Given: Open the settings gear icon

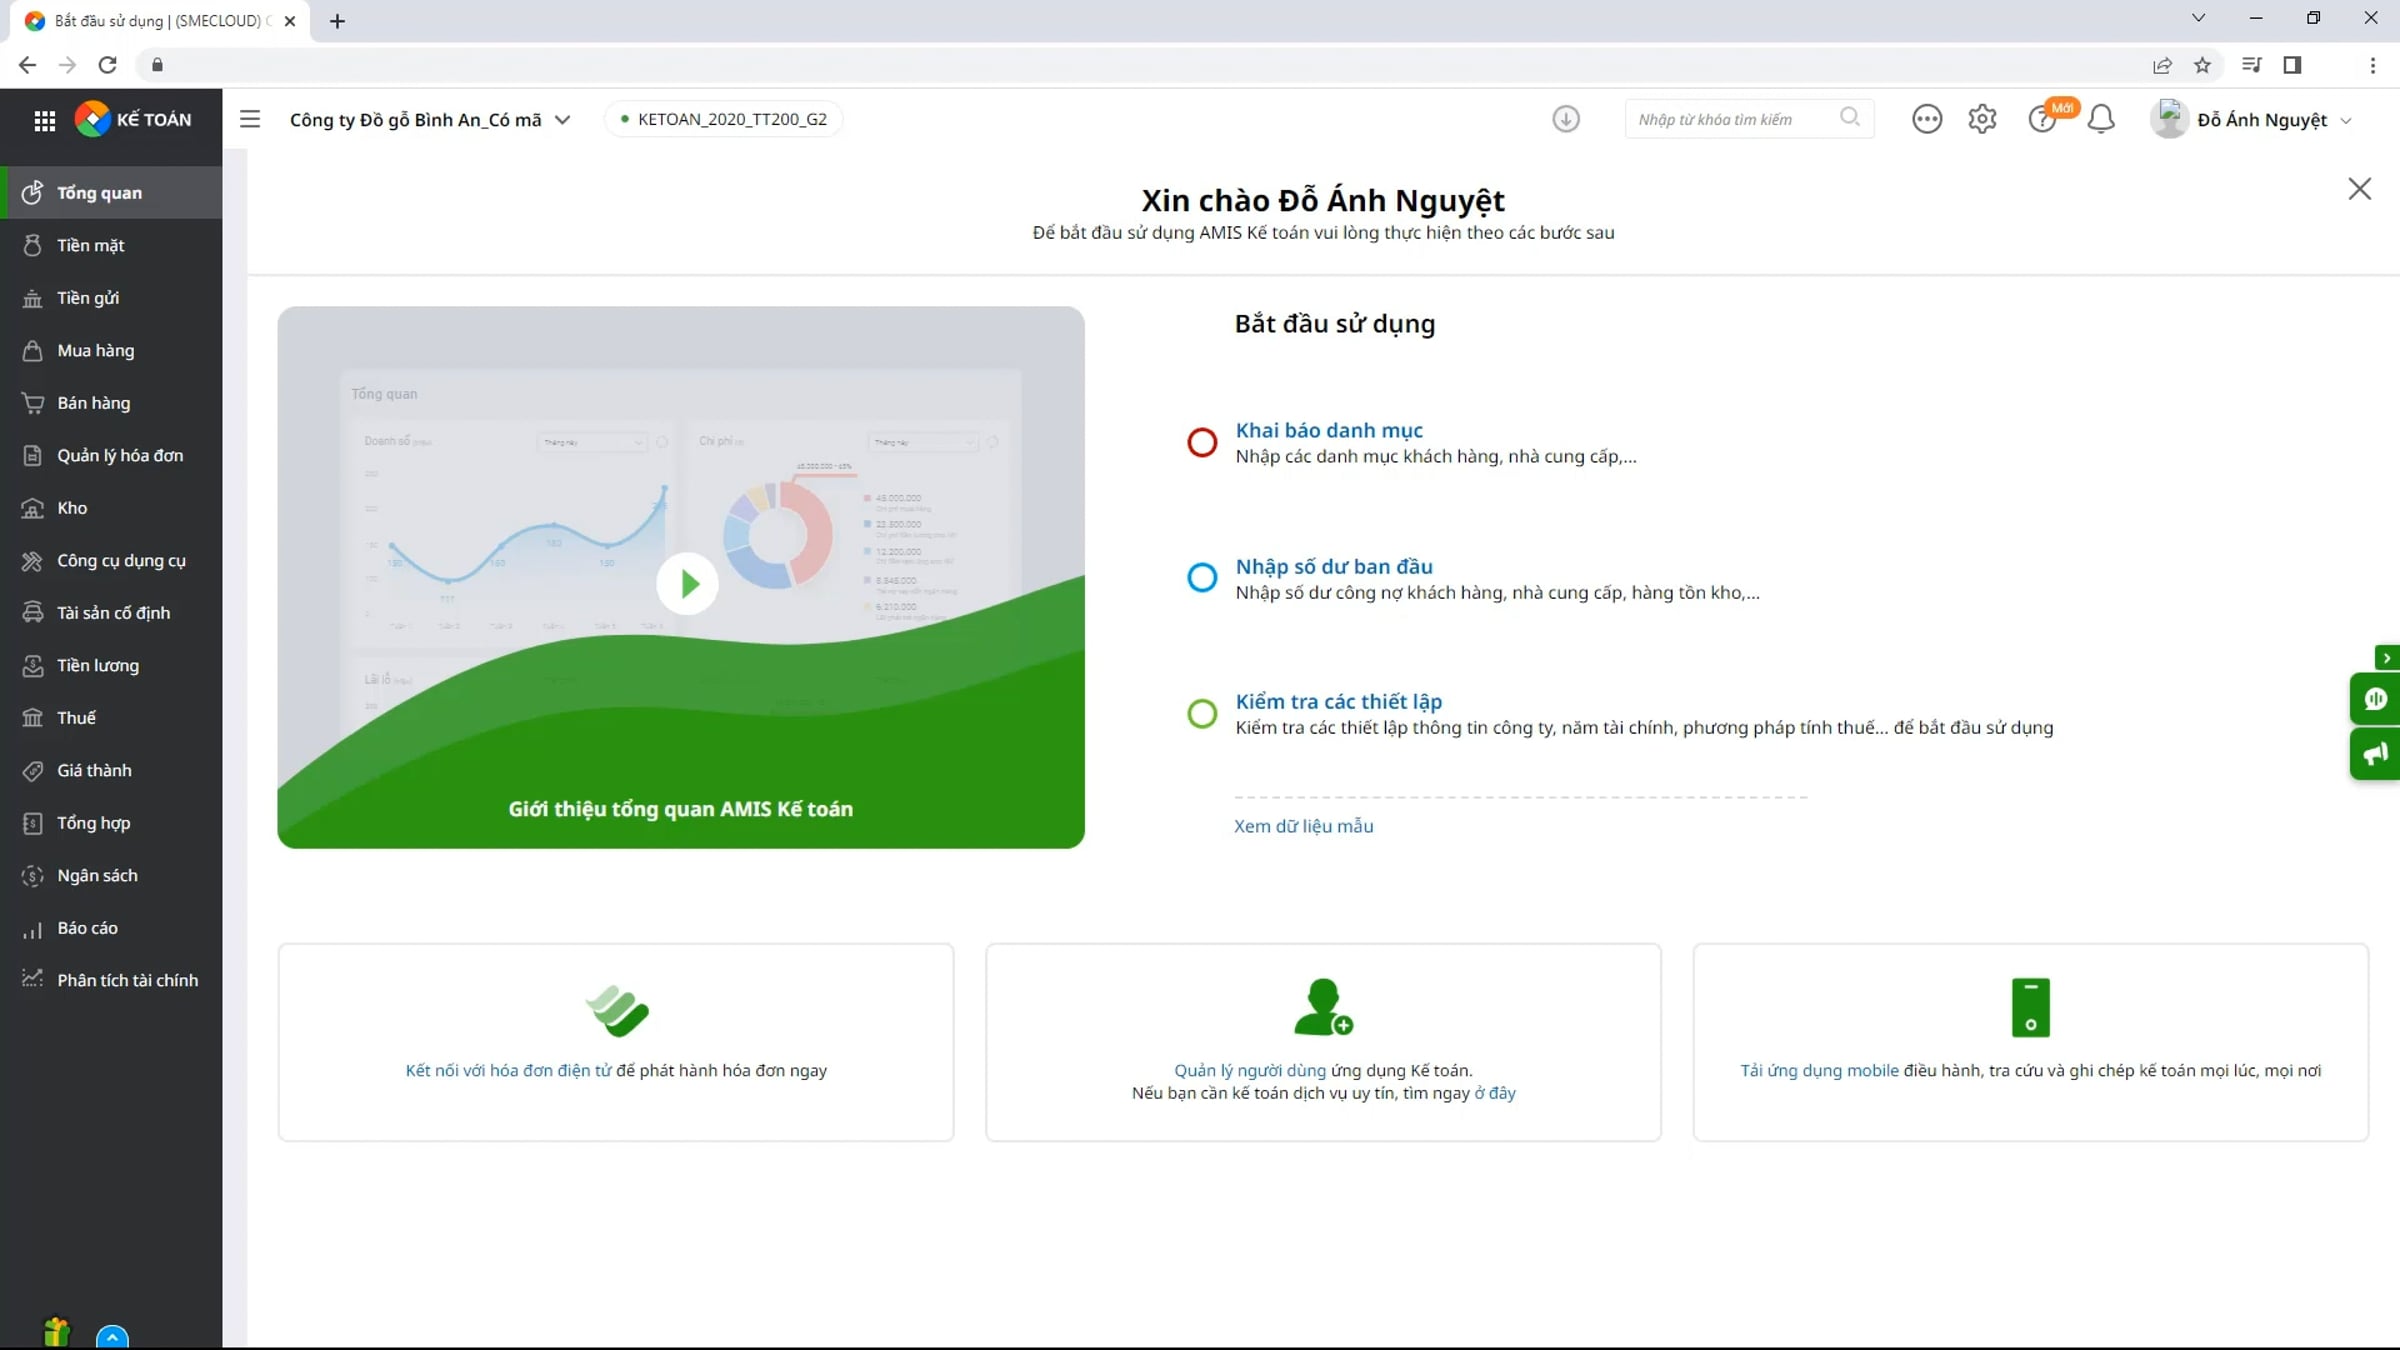Looking at the screenshot, I should (1982, 119).
